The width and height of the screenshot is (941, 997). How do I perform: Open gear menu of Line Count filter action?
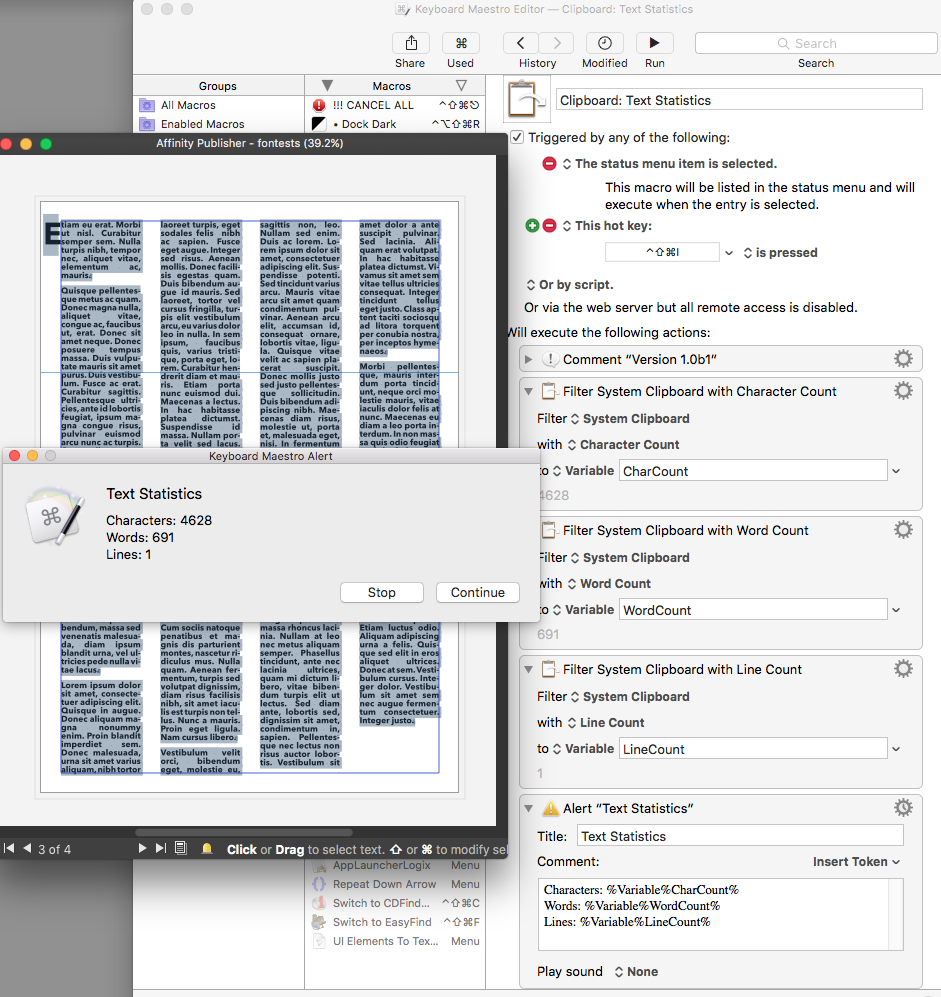coord(903,669)
